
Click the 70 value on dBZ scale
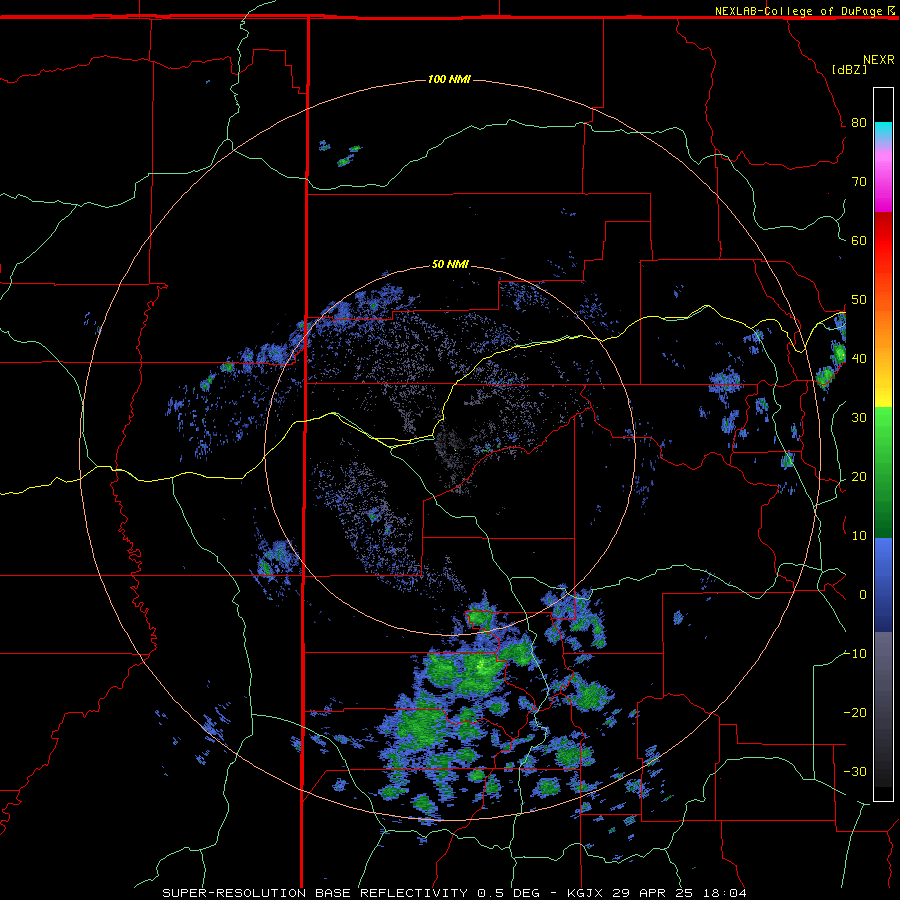pyautogui.click(x=859, y=182)
